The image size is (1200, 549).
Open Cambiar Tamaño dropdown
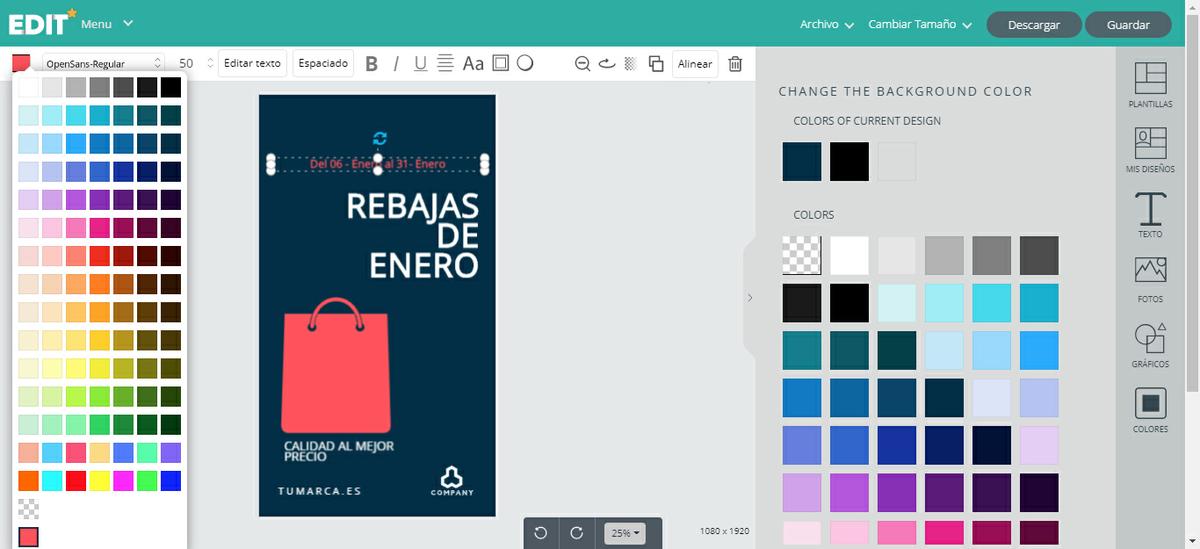920,24
